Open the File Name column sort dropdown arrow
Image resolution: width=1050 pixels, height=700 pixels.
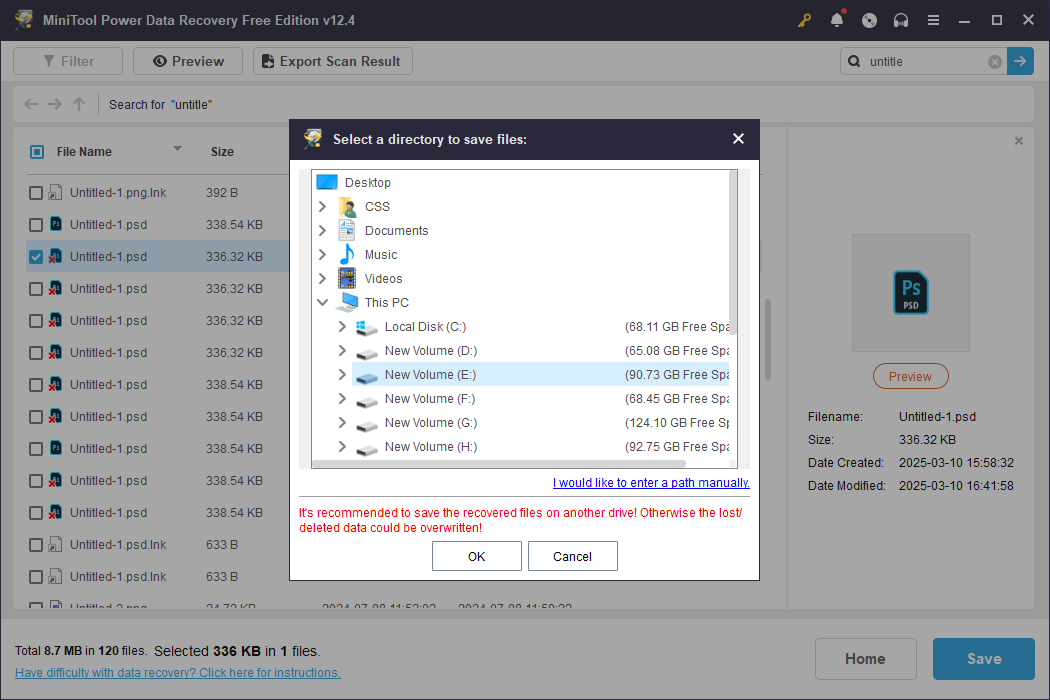click(x=177, y=149)
